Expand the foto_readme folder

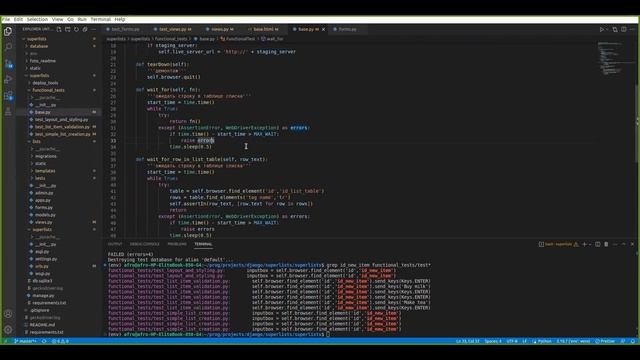coord(42,61)
